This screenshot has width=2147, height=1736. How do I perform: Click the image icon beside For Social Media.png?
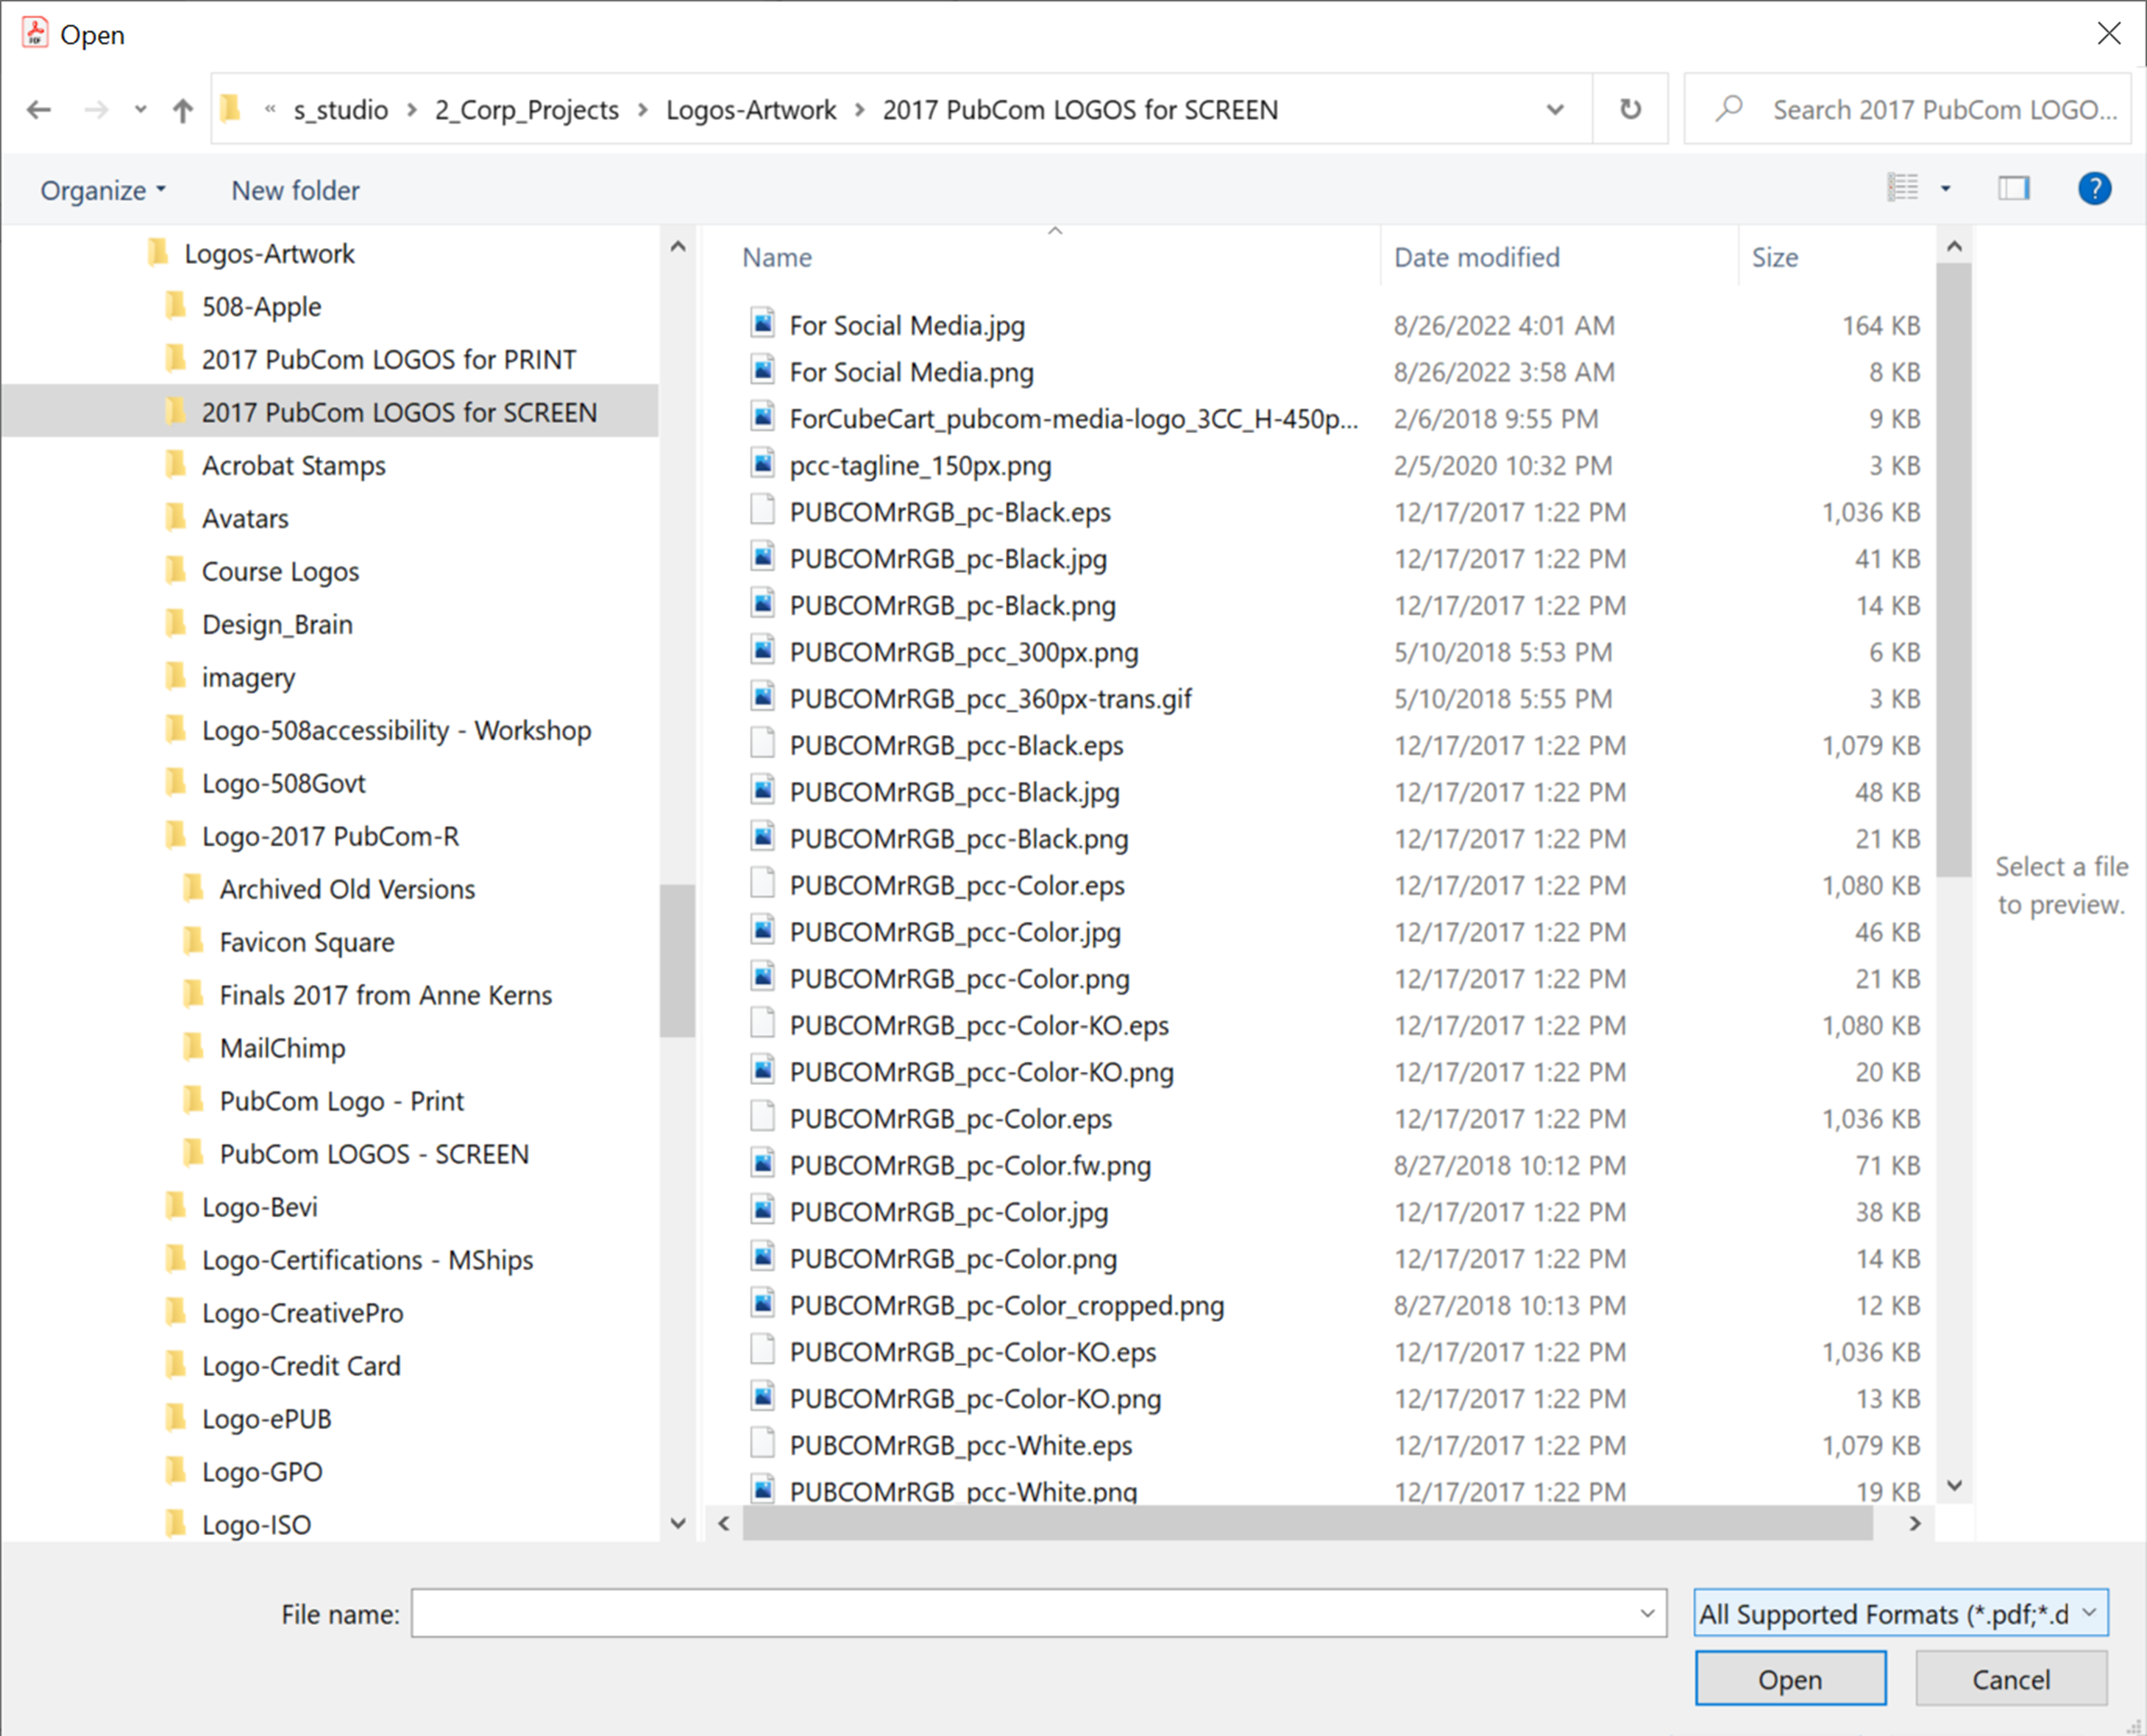click(763, 370)
